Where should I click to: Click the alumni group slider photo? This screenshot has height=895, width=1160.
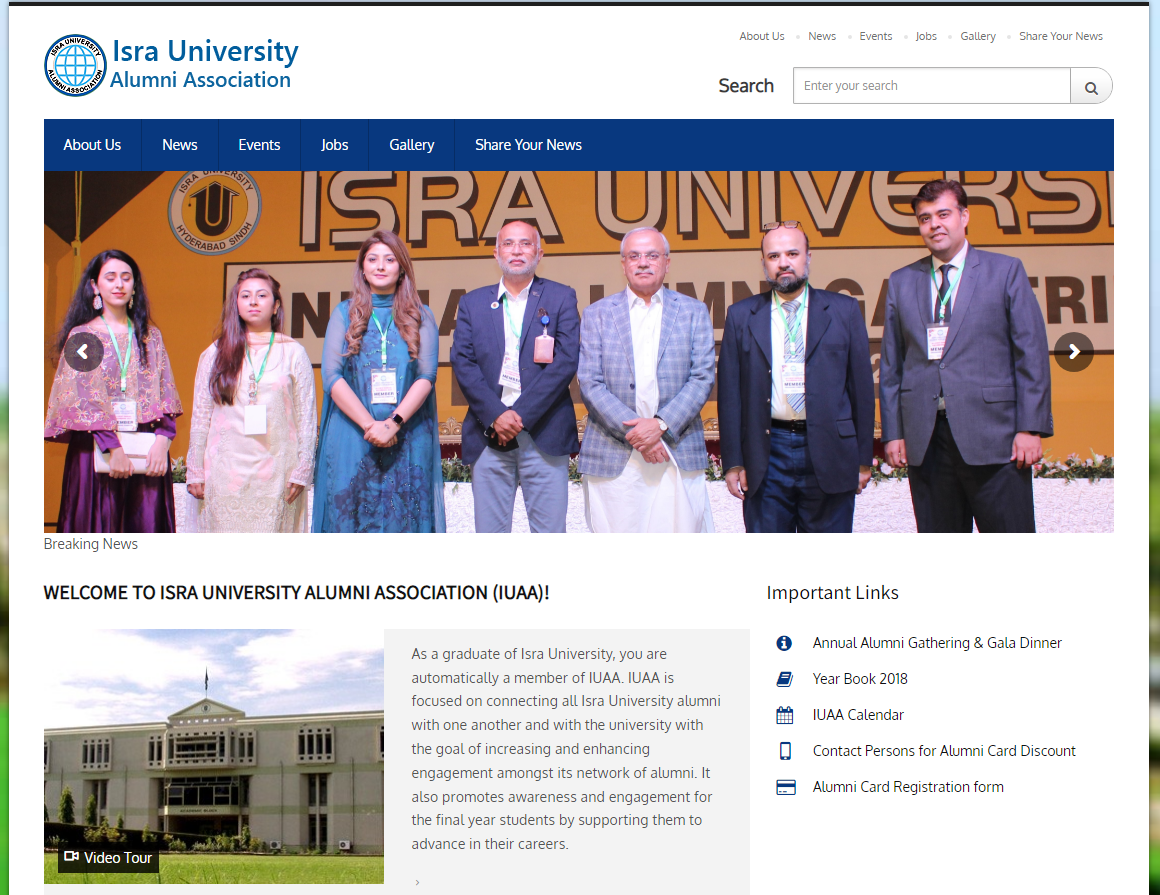[579, 352]
